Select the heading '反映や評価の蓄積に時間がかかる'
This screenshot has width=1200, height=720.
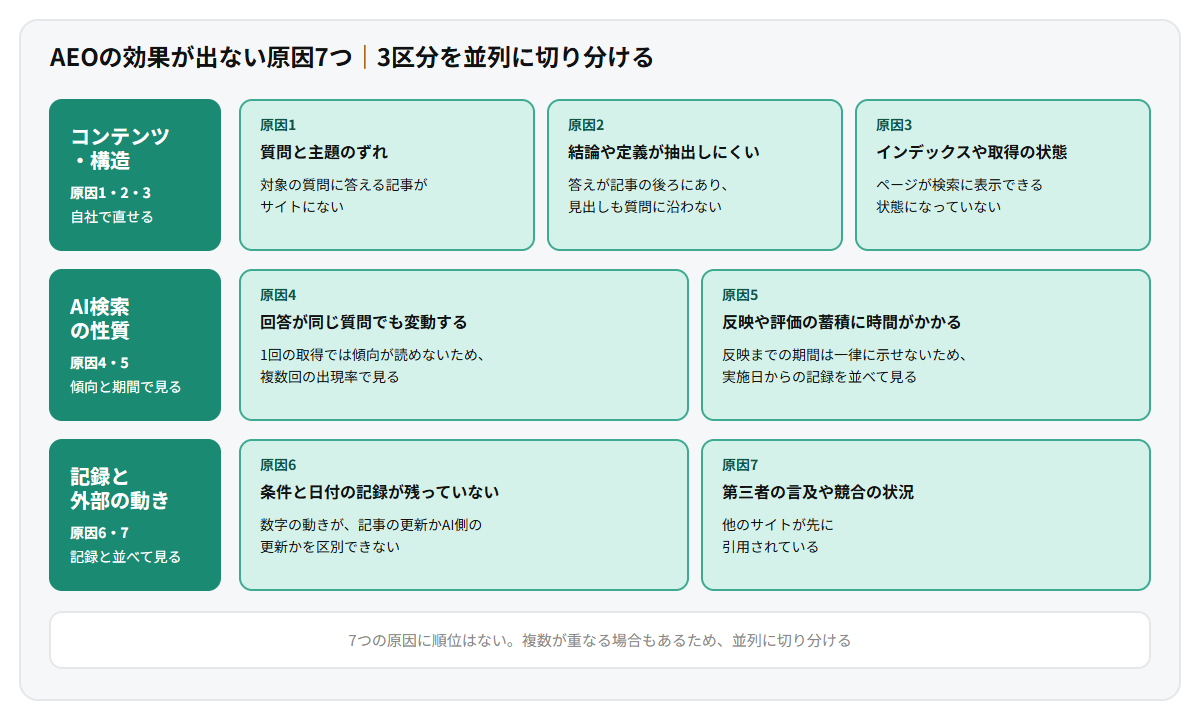click(842, 322)
